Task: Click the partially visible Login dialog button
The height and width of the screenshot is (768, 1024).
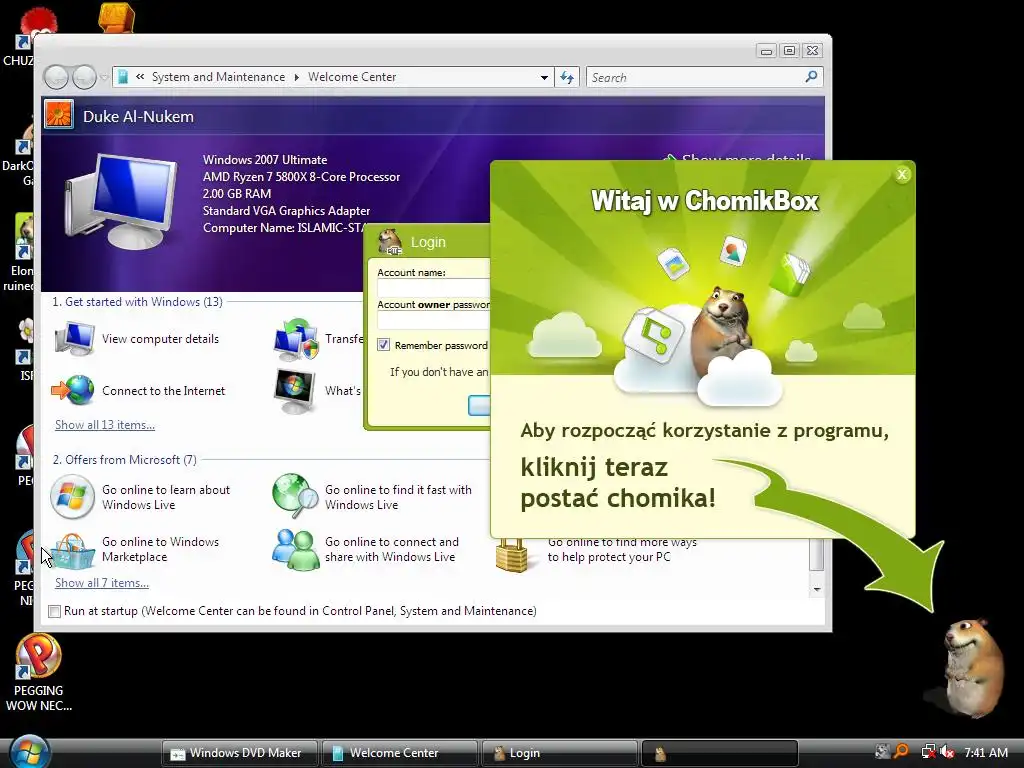Action: 479,405
